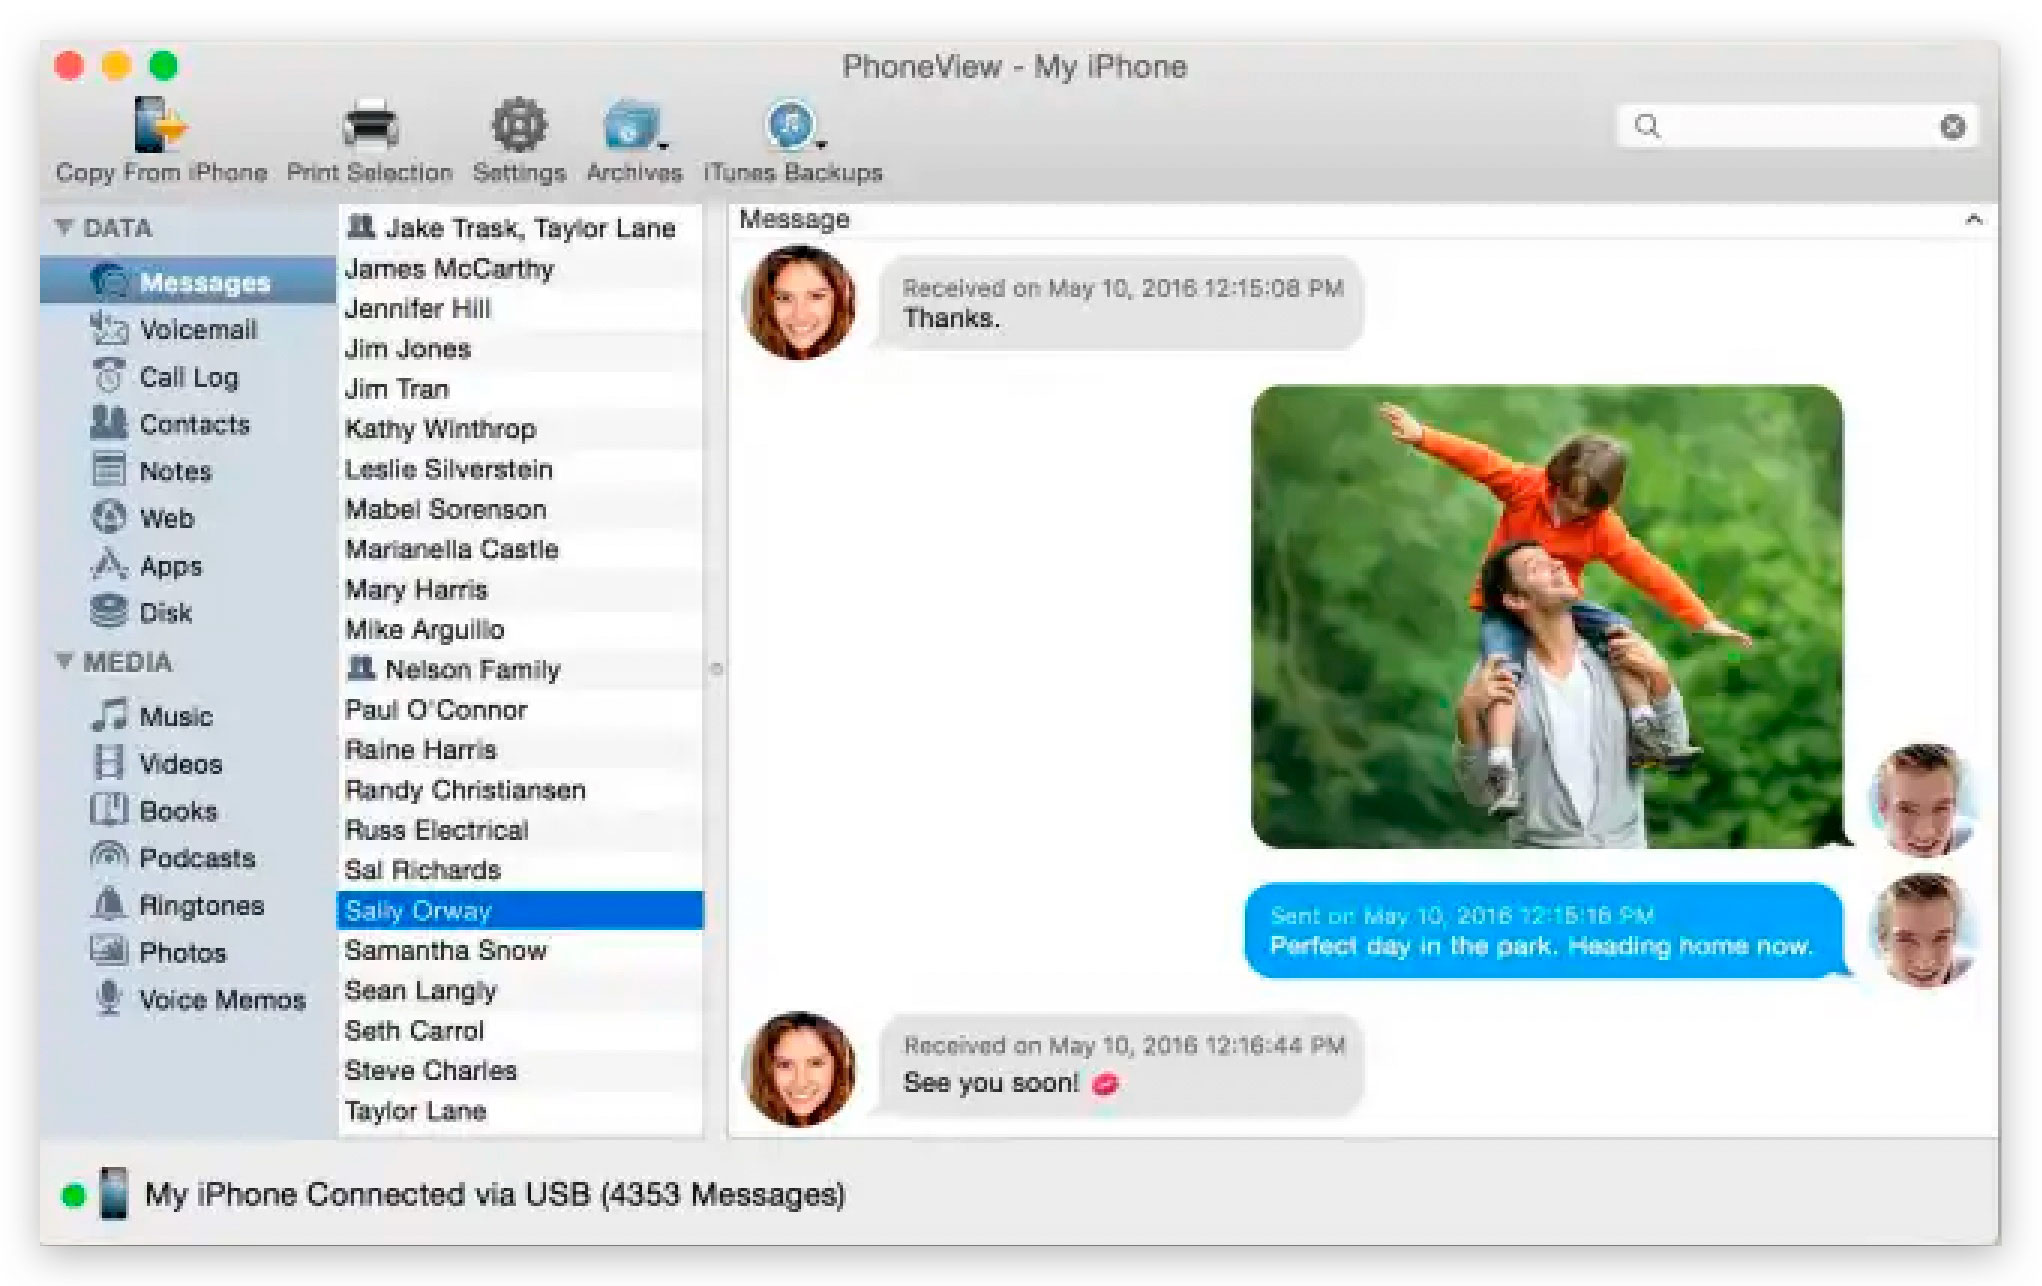
Task: Open the Podcasts sidebar icon
Action: [x=109, y=856]
